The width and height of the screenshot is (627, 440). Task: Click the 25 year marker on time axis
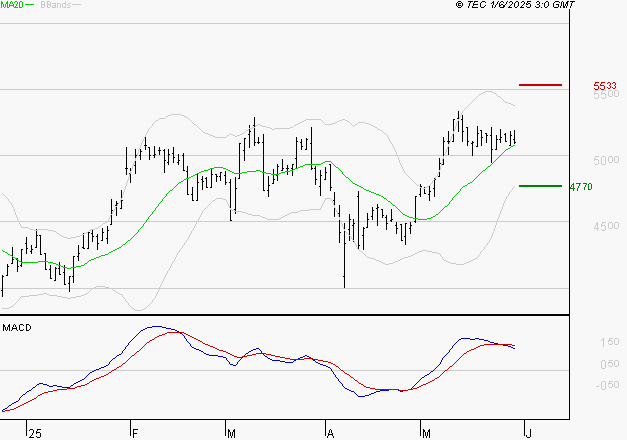(35, 433)
